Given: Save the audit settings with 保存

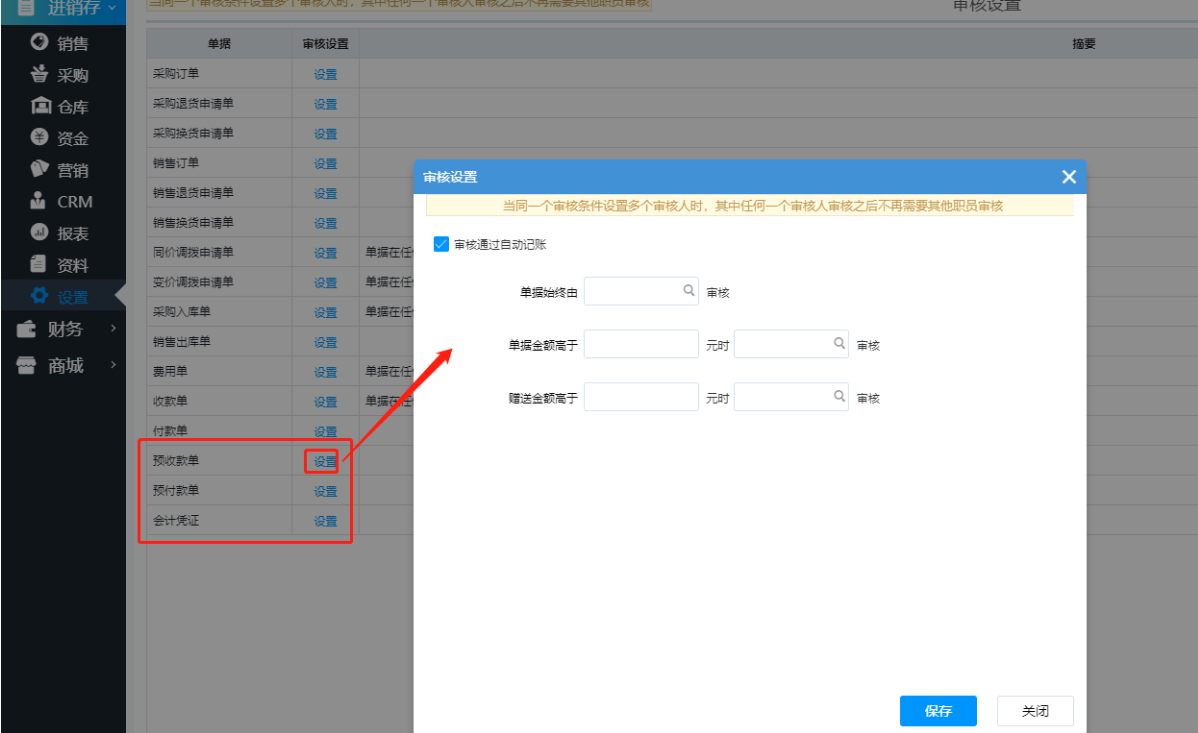Looking at the screenshot, I should (938, 711).
